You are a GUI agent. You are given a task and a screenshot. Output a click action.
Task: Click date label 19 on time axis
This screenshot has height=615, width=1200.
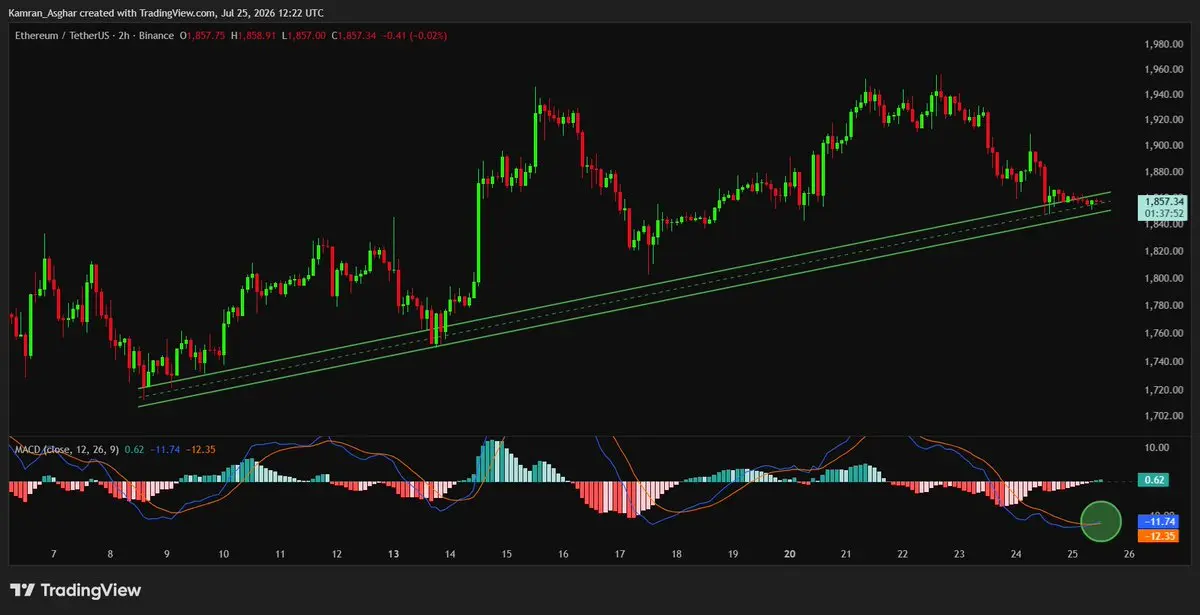[733, 554]
